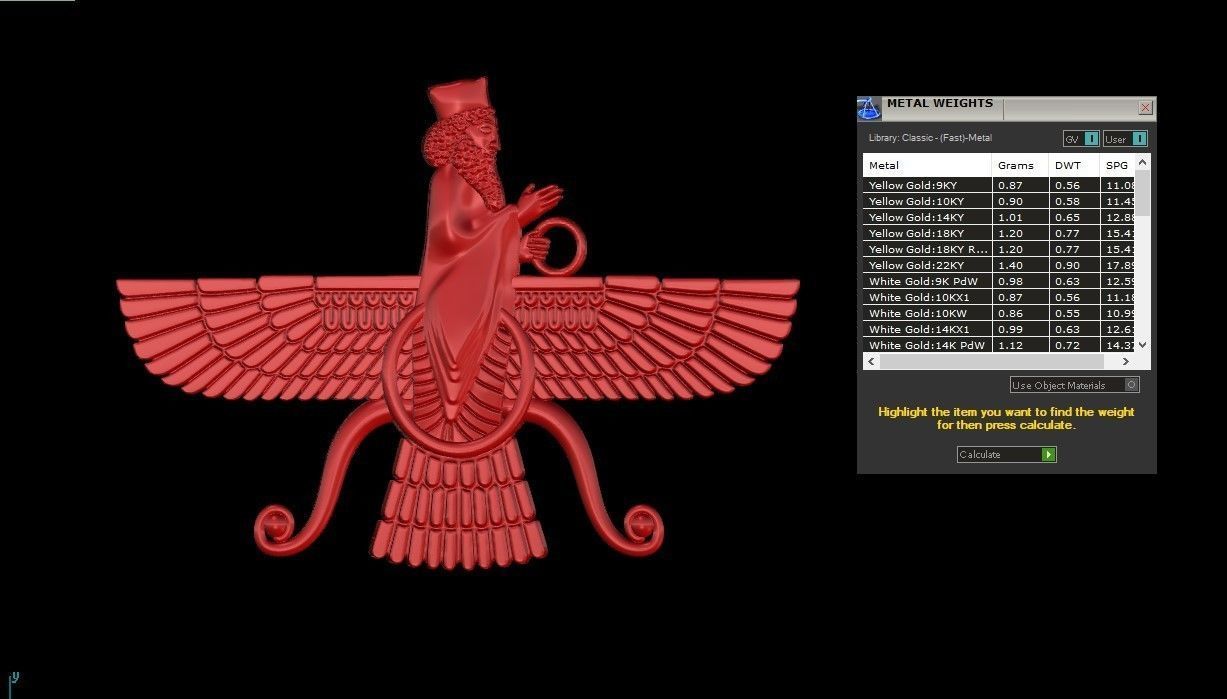This screenshot has height=699, width=1227.
Task: Toggle the User library switch
Action: tap(1125, 139)
